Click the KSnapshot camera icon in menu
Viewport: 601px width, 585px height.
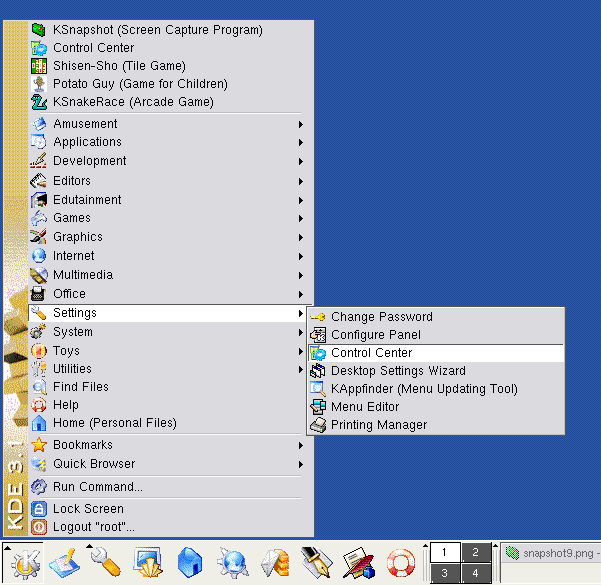[x=39, y=30]
